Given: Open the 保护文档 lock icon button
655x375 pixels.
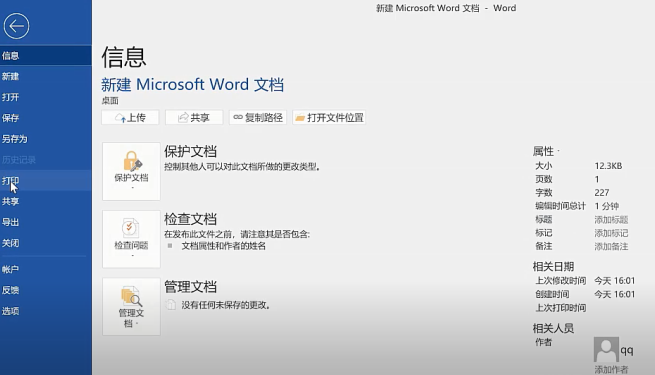Looking at the screenshot, I should (x=131, y=171).
